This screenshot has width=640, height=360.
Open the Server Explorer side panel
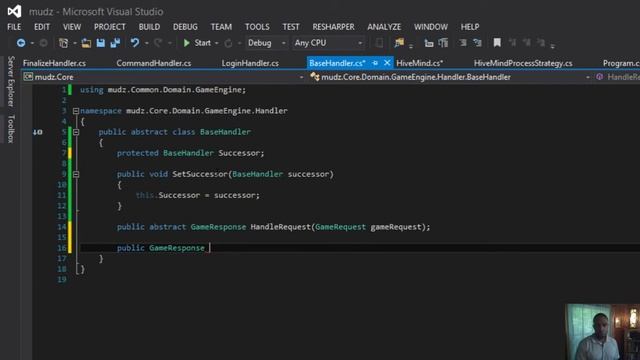[11, 81]
